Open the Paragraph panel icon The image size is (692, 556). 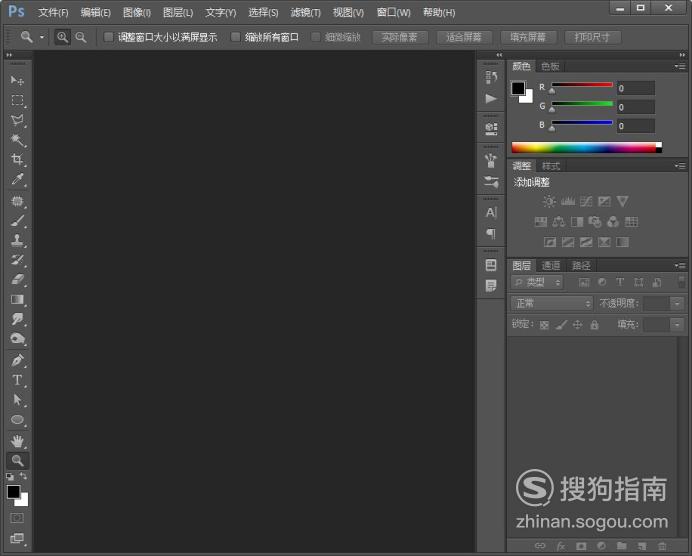pyautogui.click(x=491, y=233)
